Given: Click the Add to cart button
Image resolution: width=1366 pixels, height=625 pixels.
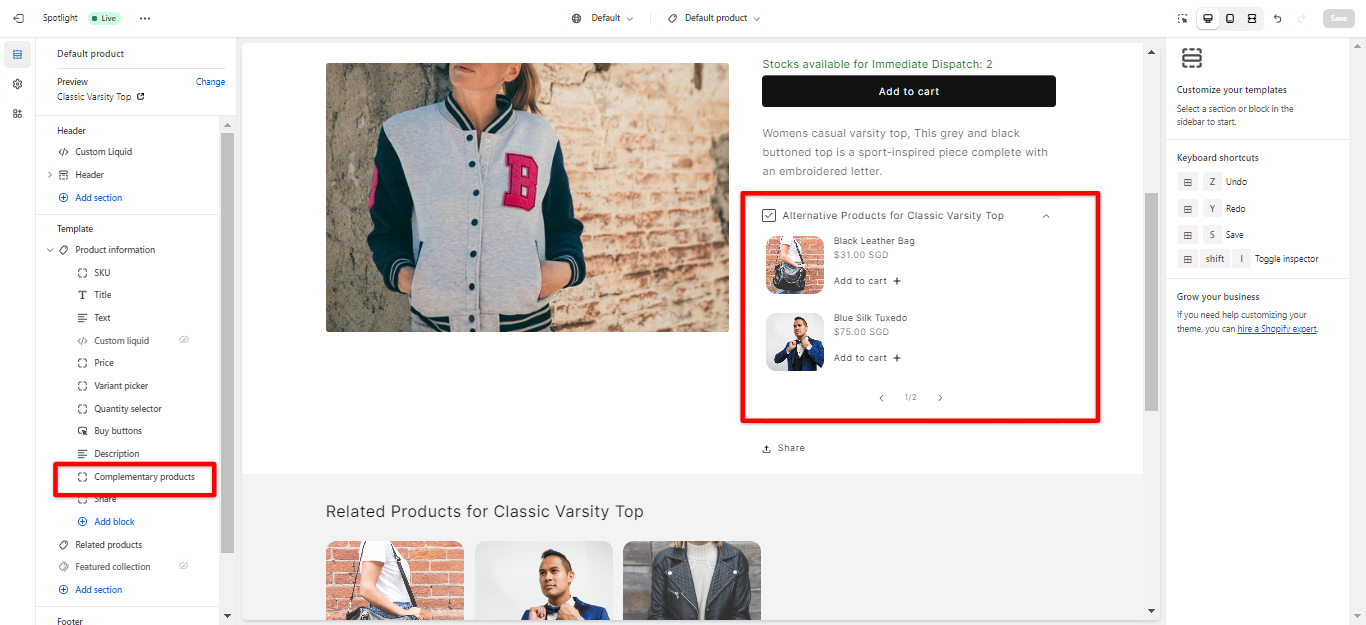Looking at the screenshot, I should coord(908,91).
